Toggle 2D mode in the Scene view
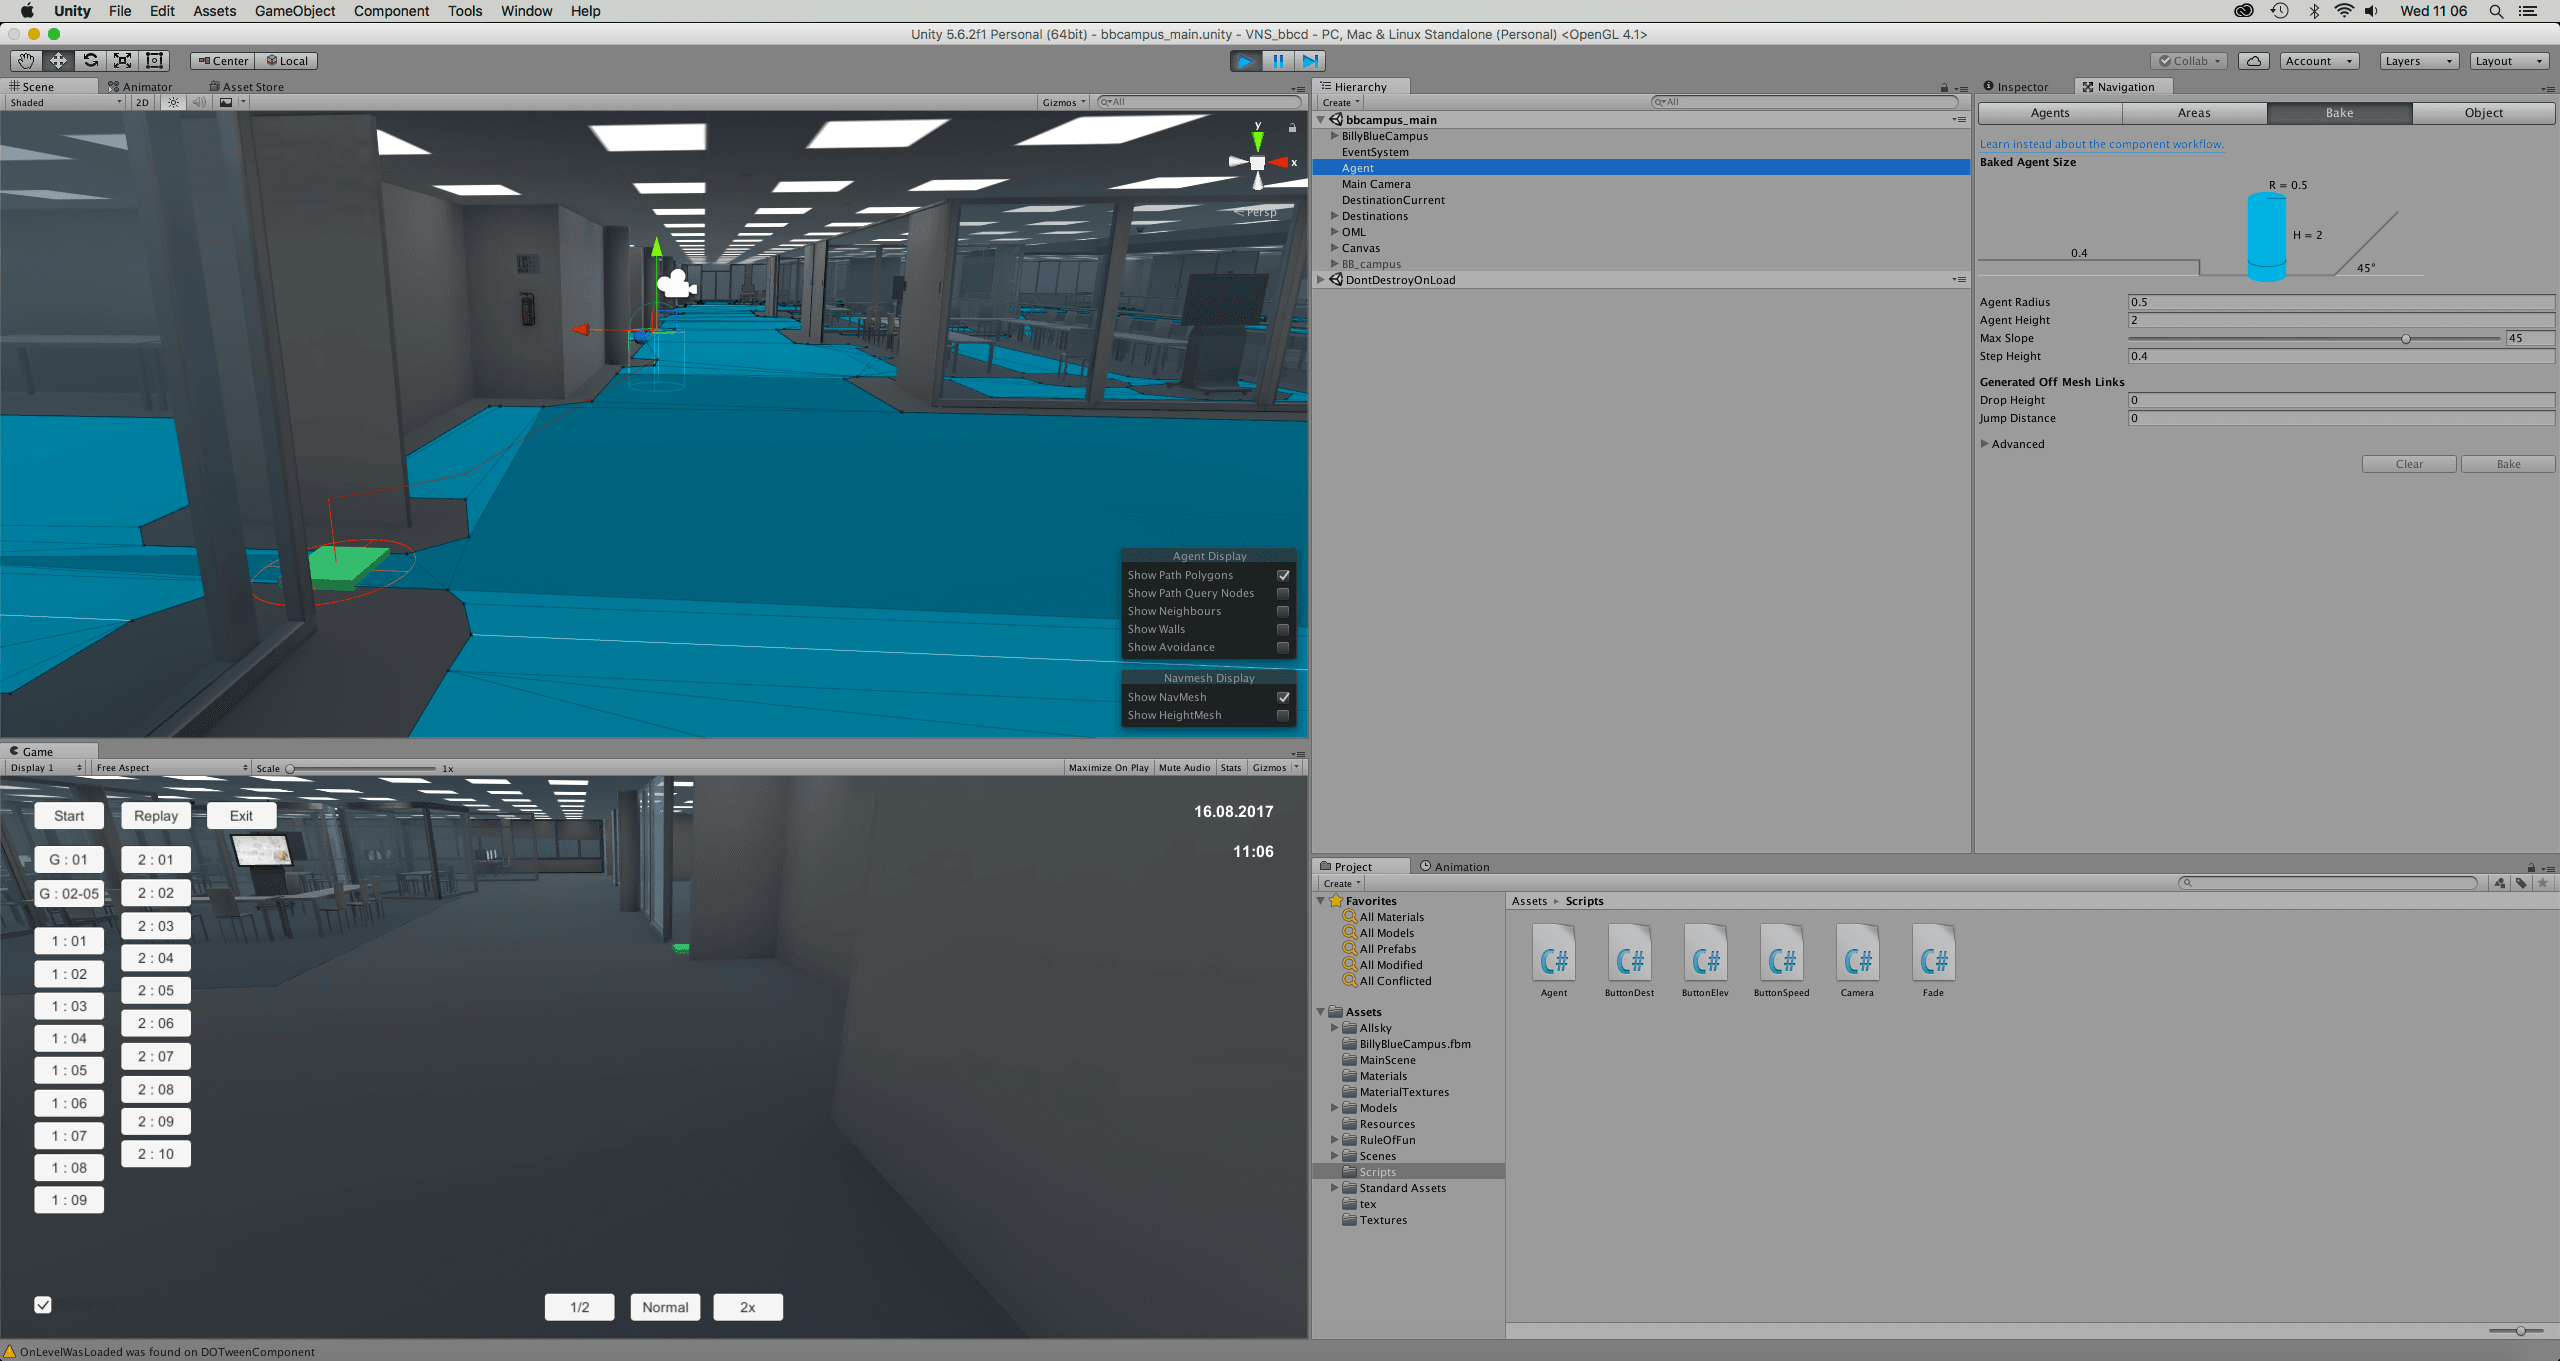The image size is (2560, 1361). 141,102
